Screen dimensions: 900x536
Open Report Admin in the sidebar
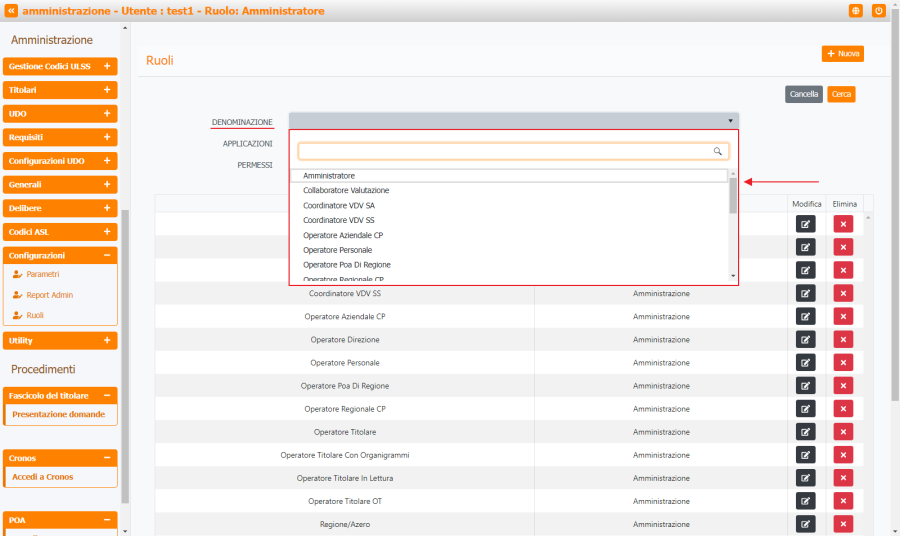click(49, 295)
